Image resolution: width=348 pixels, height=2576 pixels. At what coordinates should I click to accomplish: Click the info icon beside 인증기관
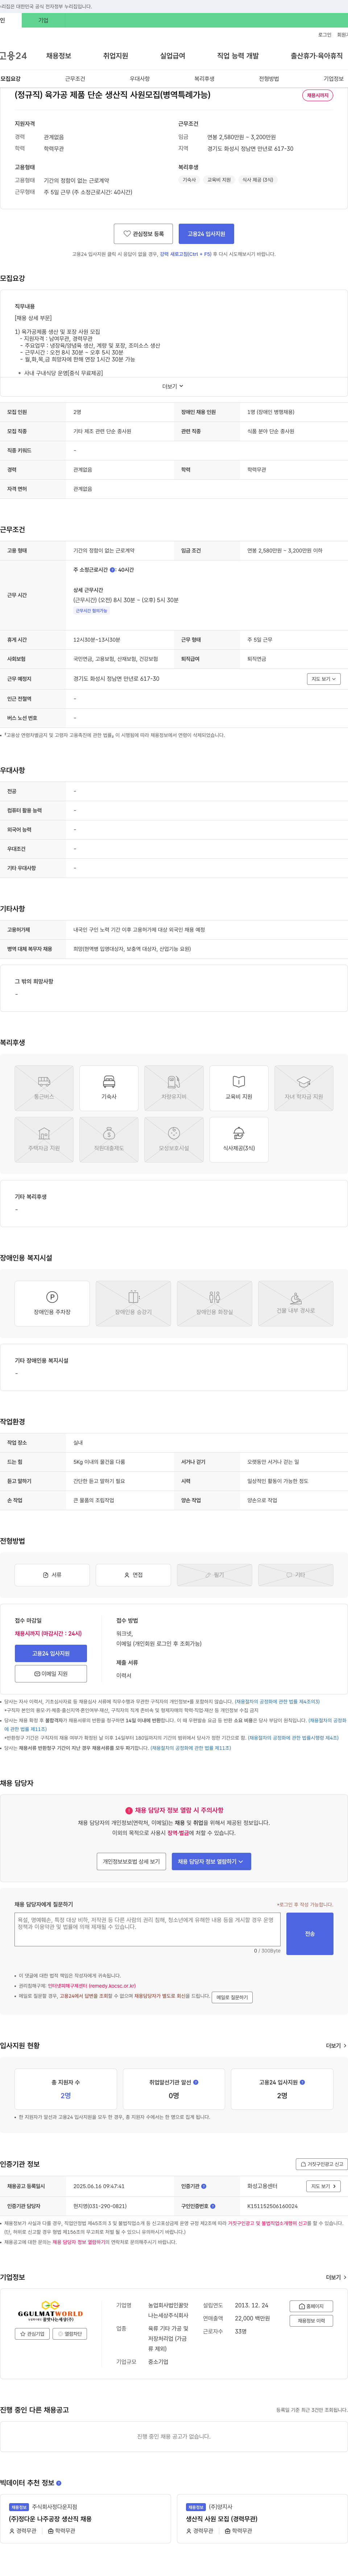click(x=204, y=2186)
